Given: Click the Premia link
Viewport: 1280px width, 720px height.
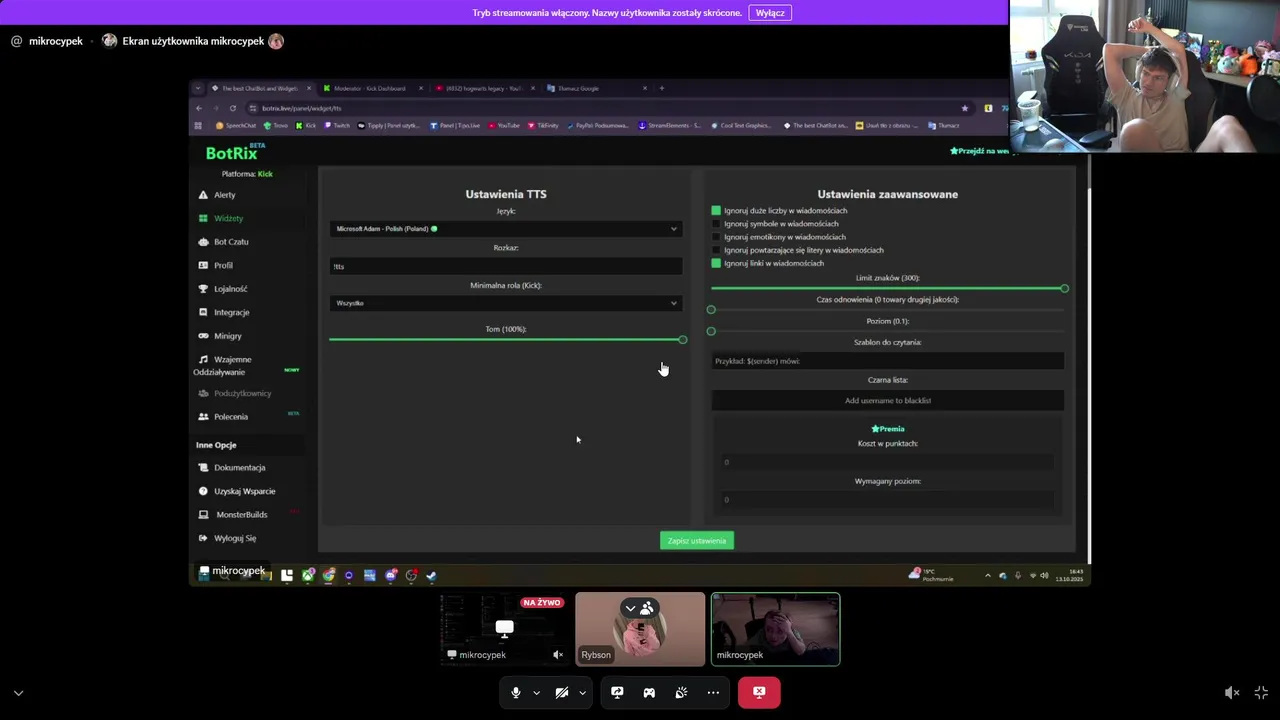Looking at the screenshot, I should pyautogui.click(x=888, y=429).
